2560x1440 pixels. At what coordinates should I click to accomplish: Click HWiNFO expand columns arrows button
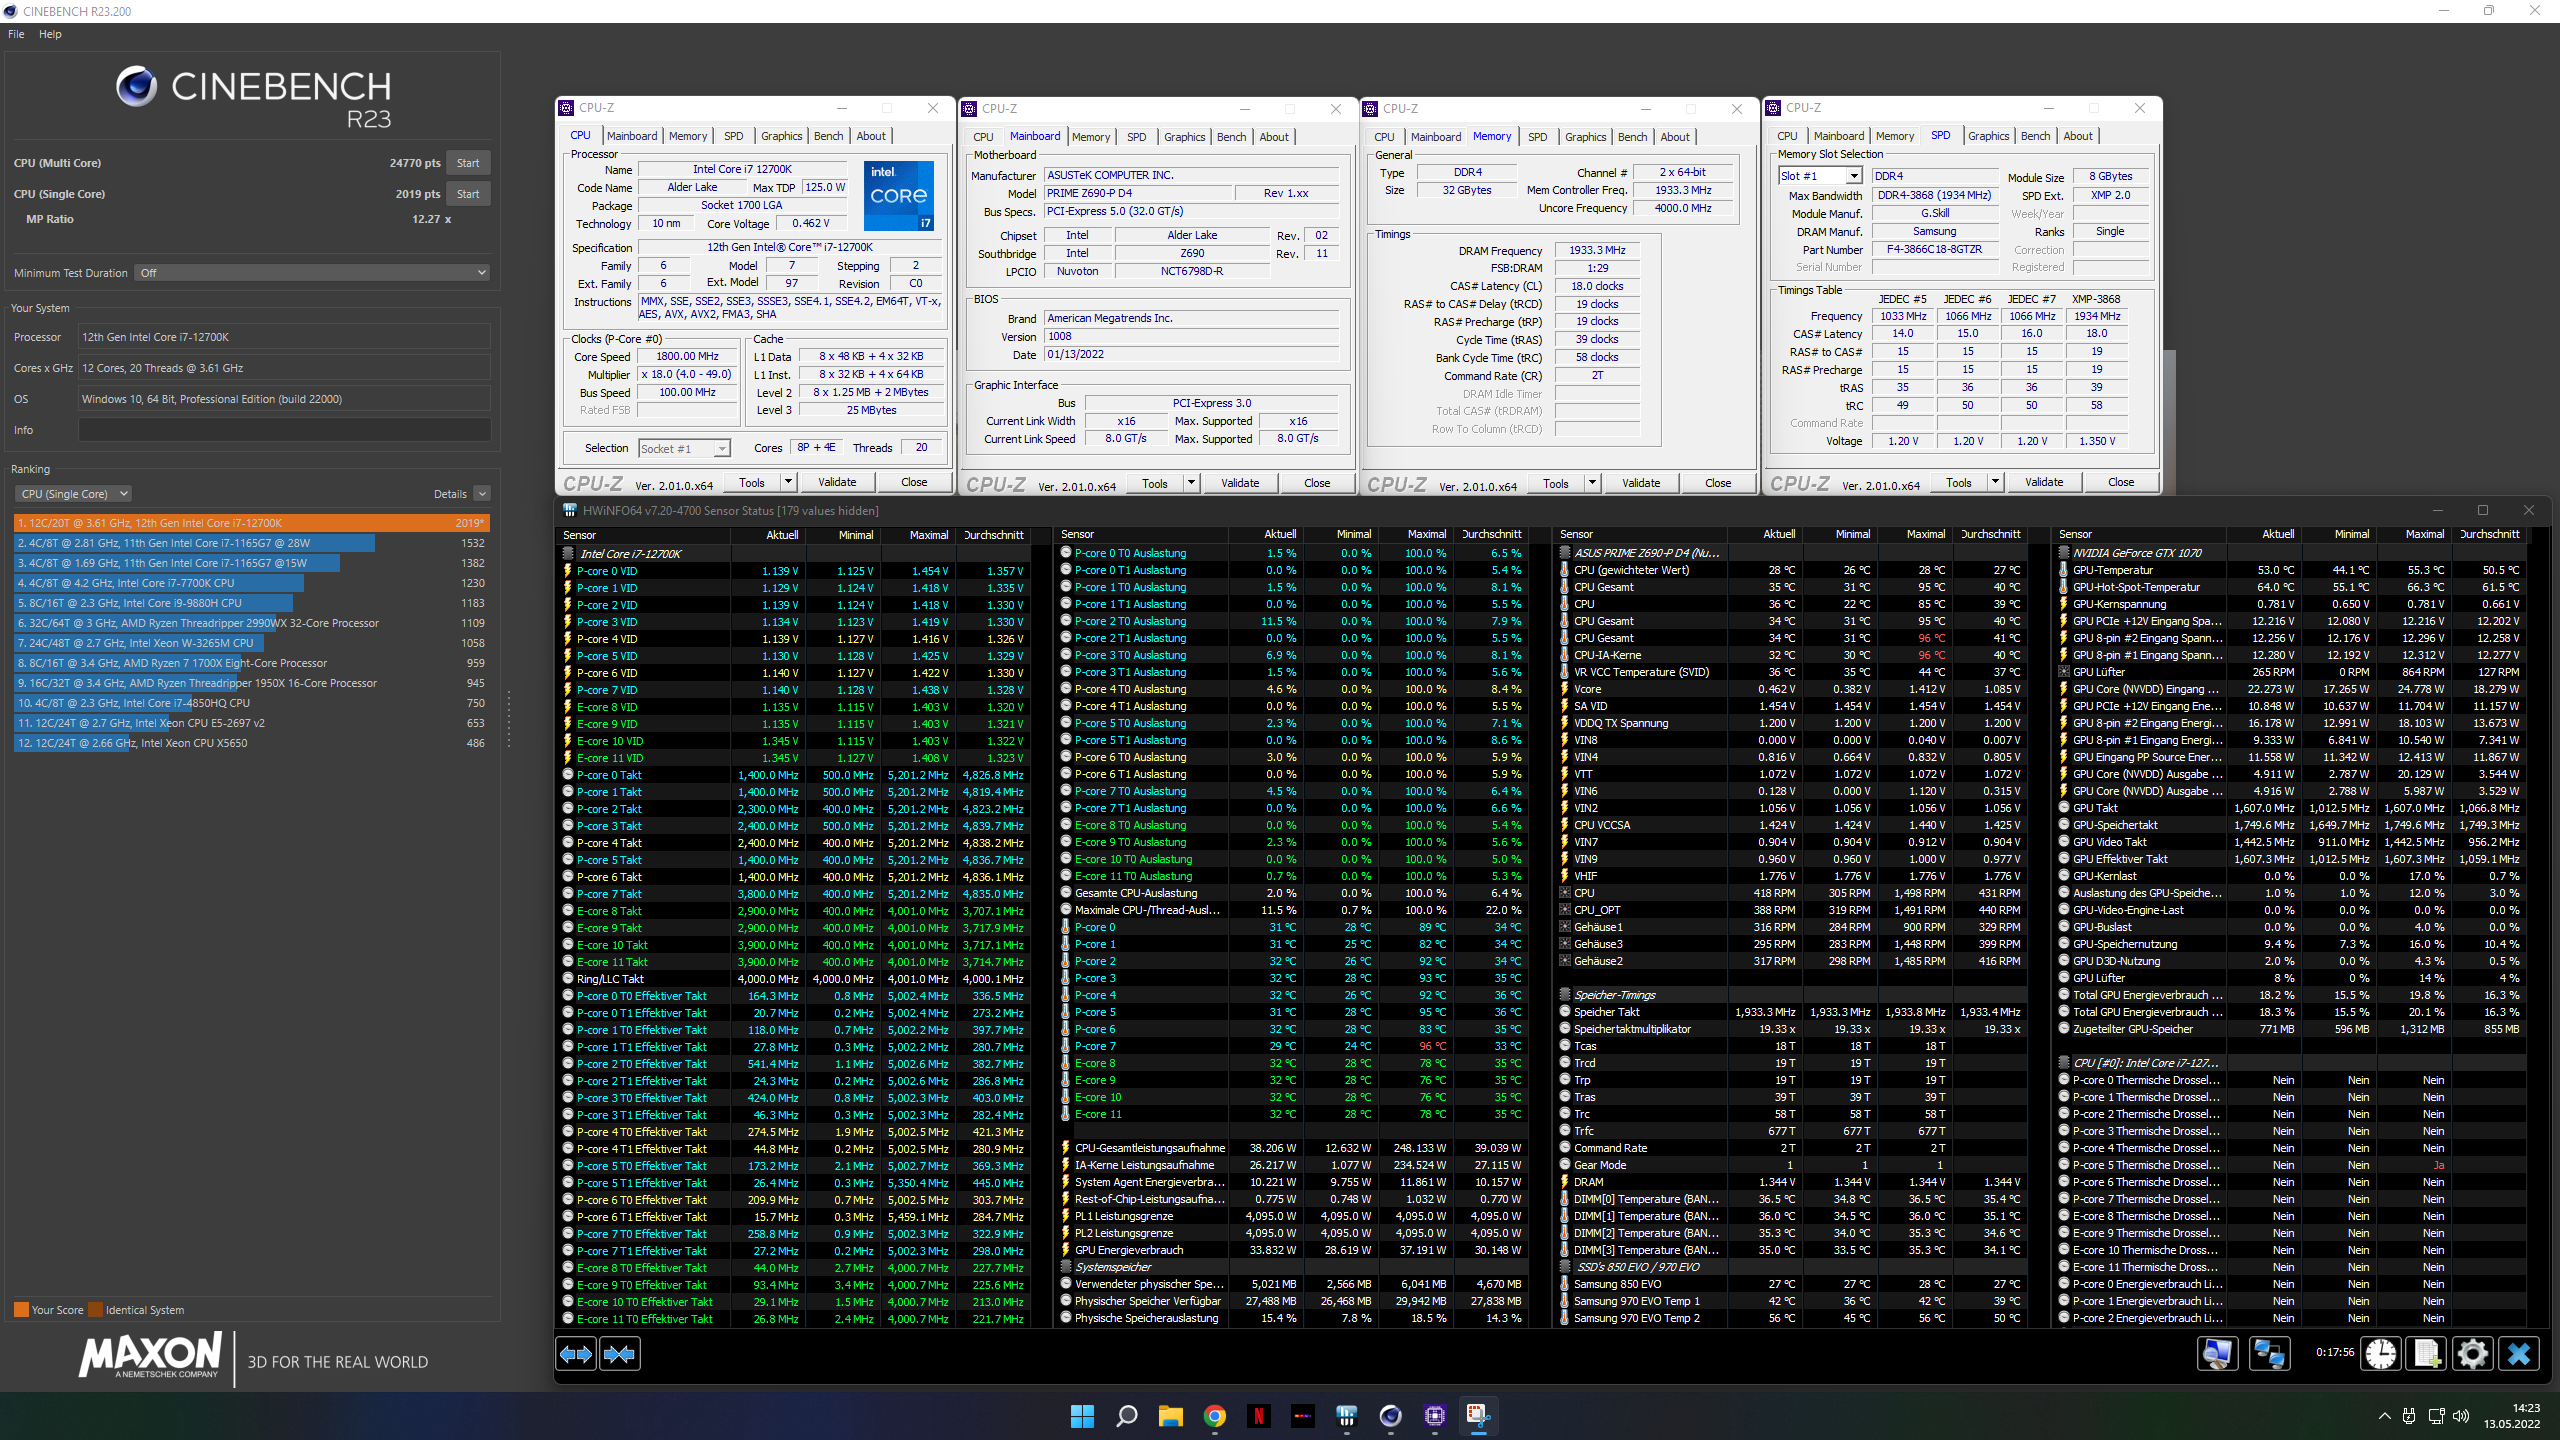pyautogui.click(x=576, y=1354)
